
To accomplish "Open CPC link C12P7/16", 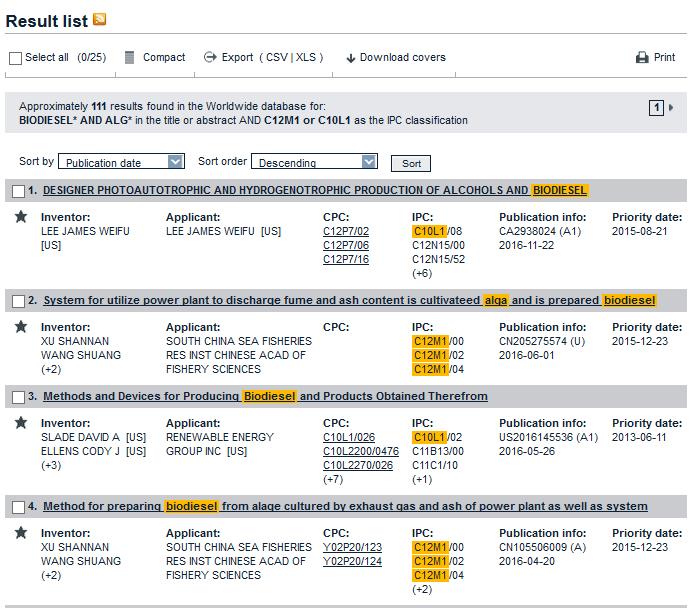I will [x=346, y=259].
